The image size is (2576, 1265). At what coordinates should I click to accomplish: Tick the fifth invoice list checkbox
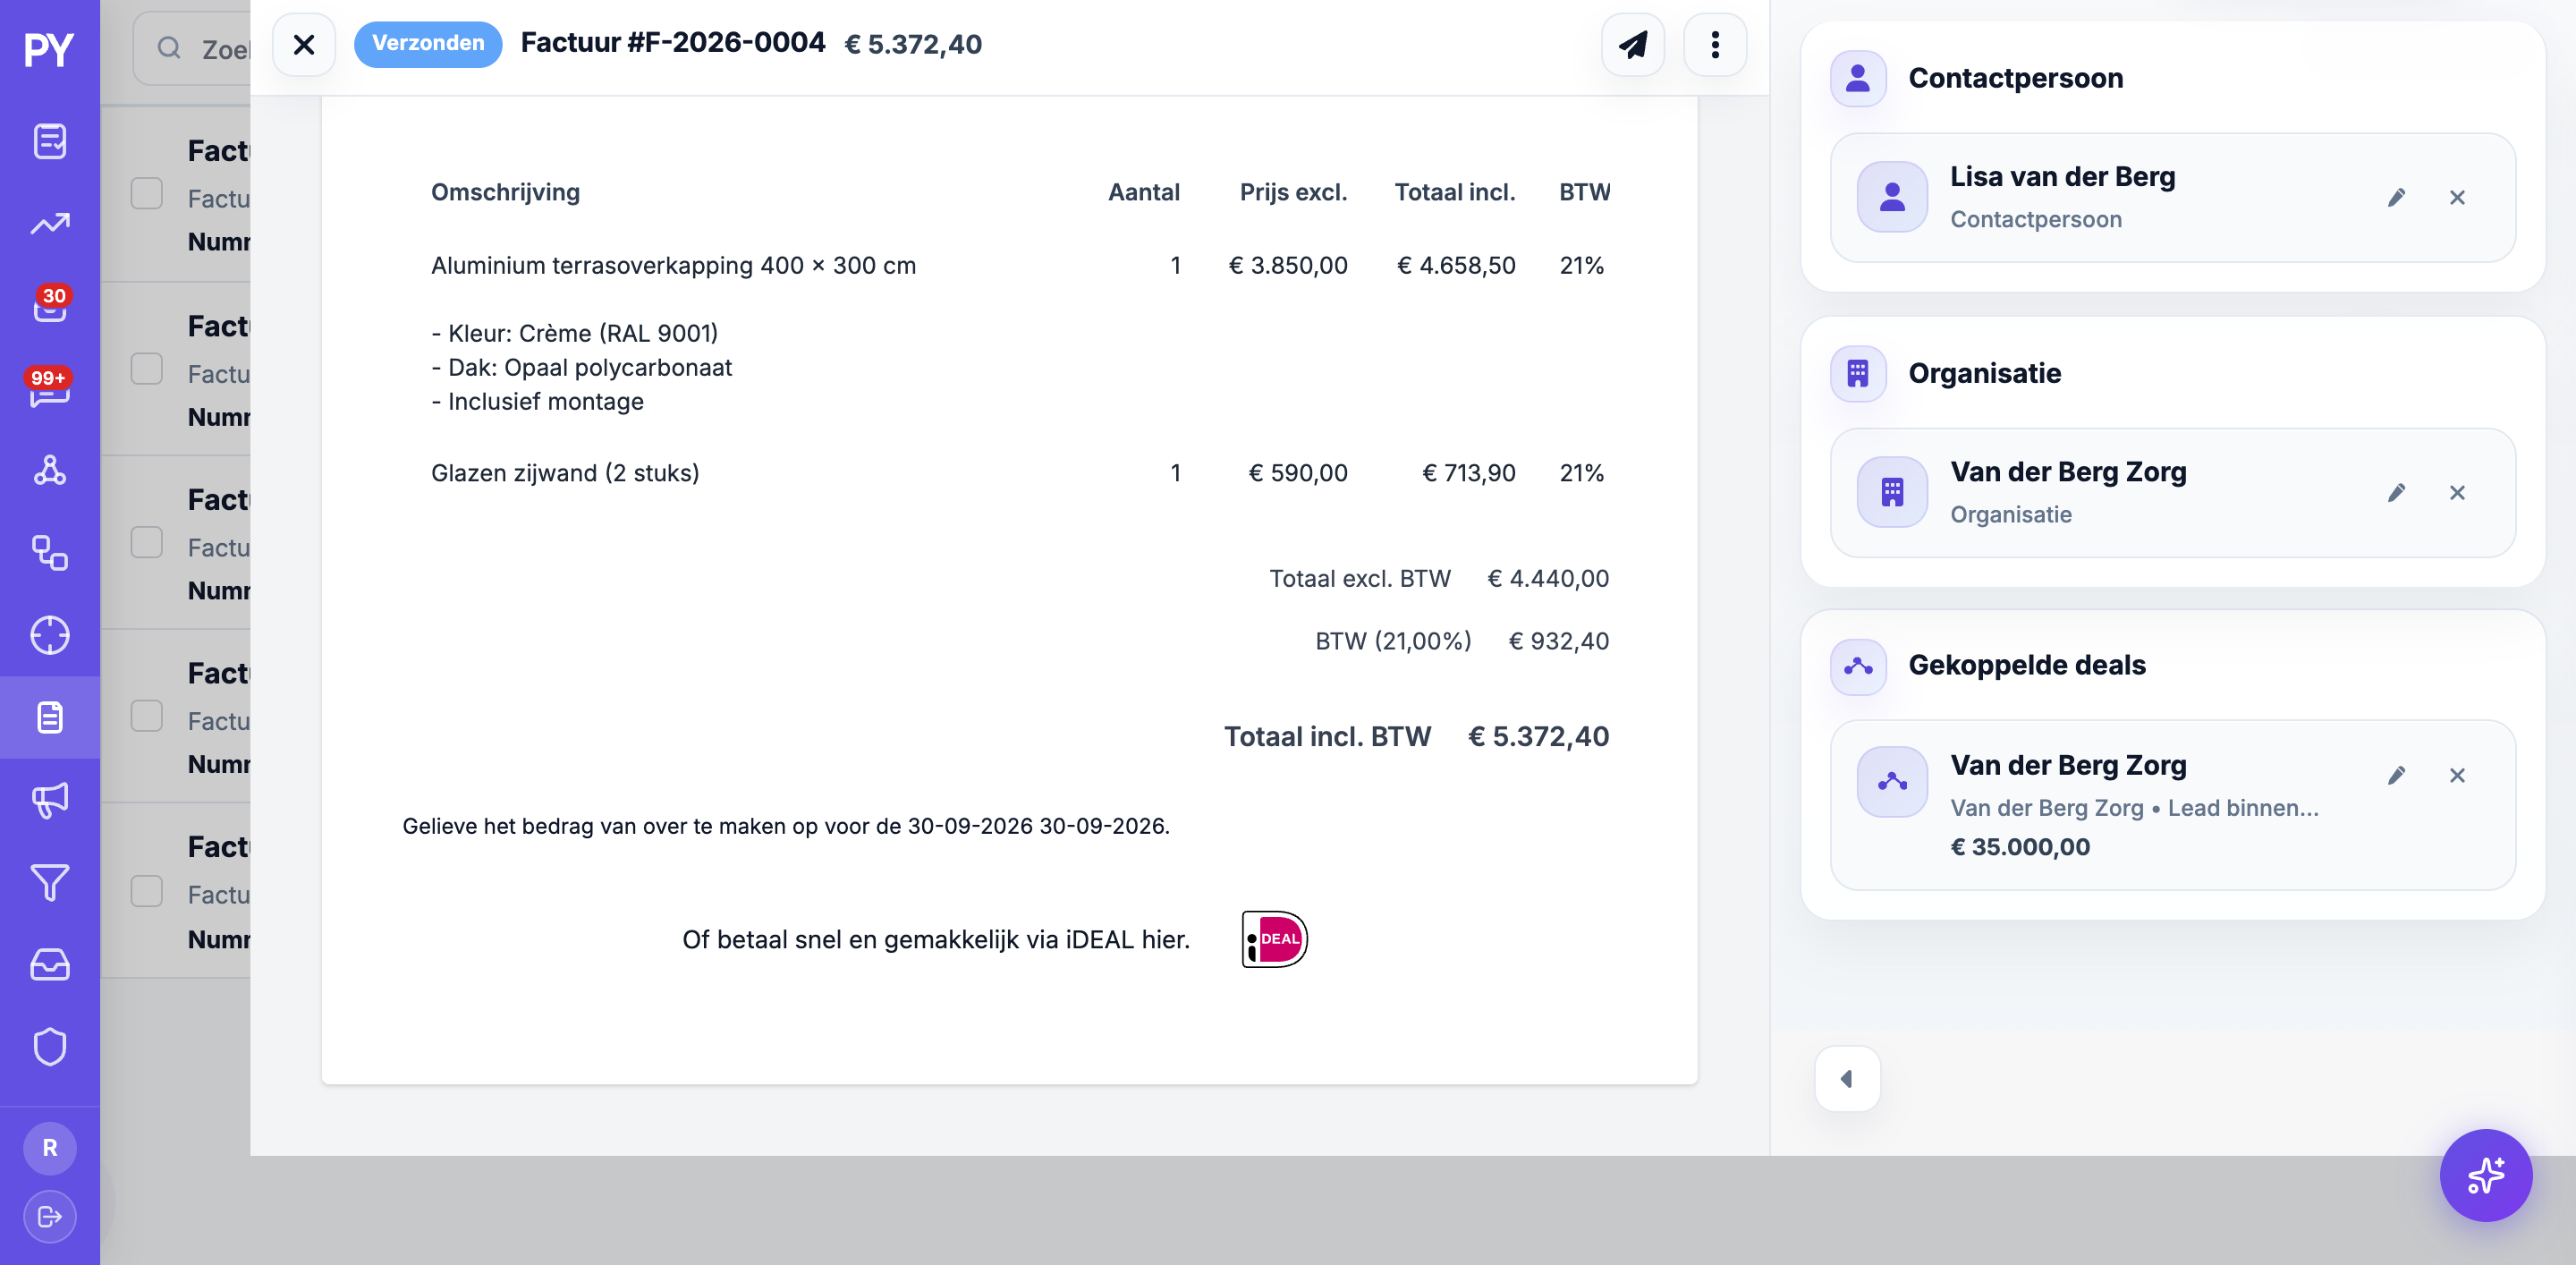pyautogui.click(x=147, y=891)
